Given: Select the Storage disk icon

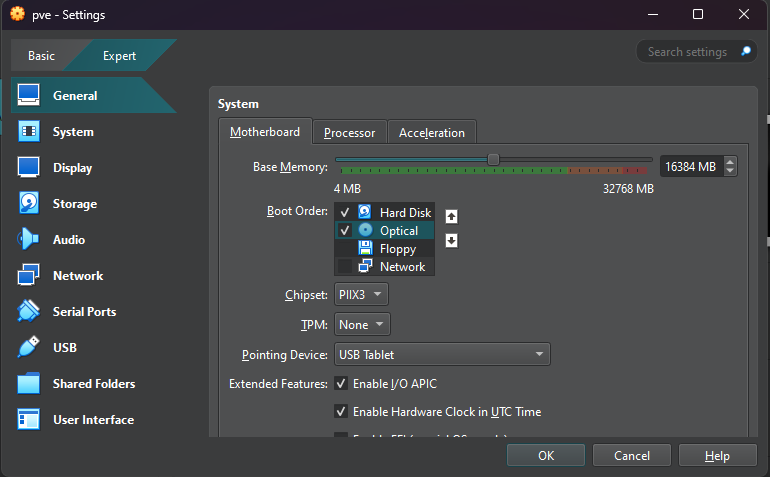Looking at the screenshot, I should tap(29, 204).
